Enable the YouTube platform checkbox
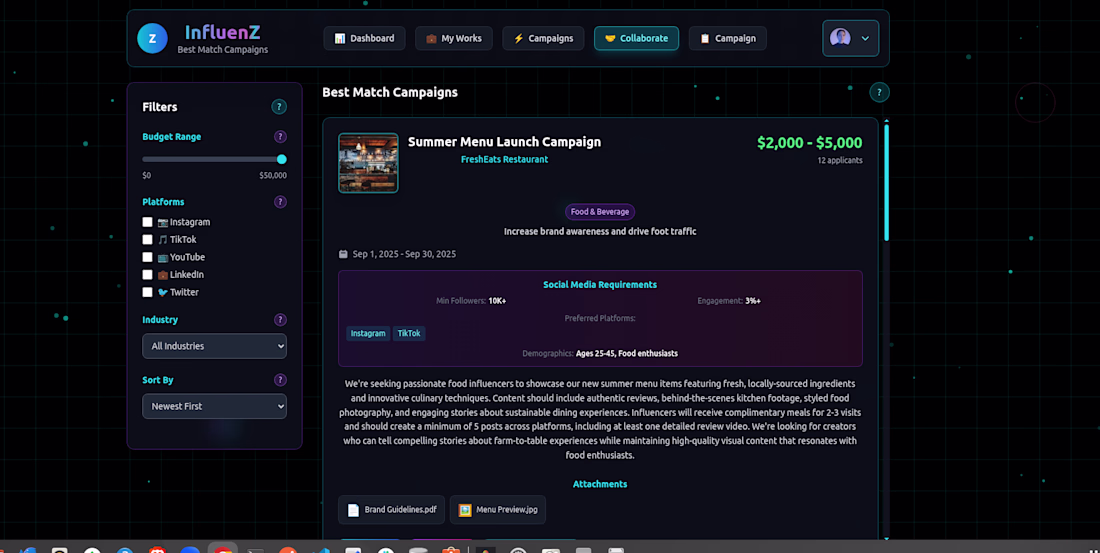Image resolution: width=1100 pixels, height=553 pixels. [147, 257]
